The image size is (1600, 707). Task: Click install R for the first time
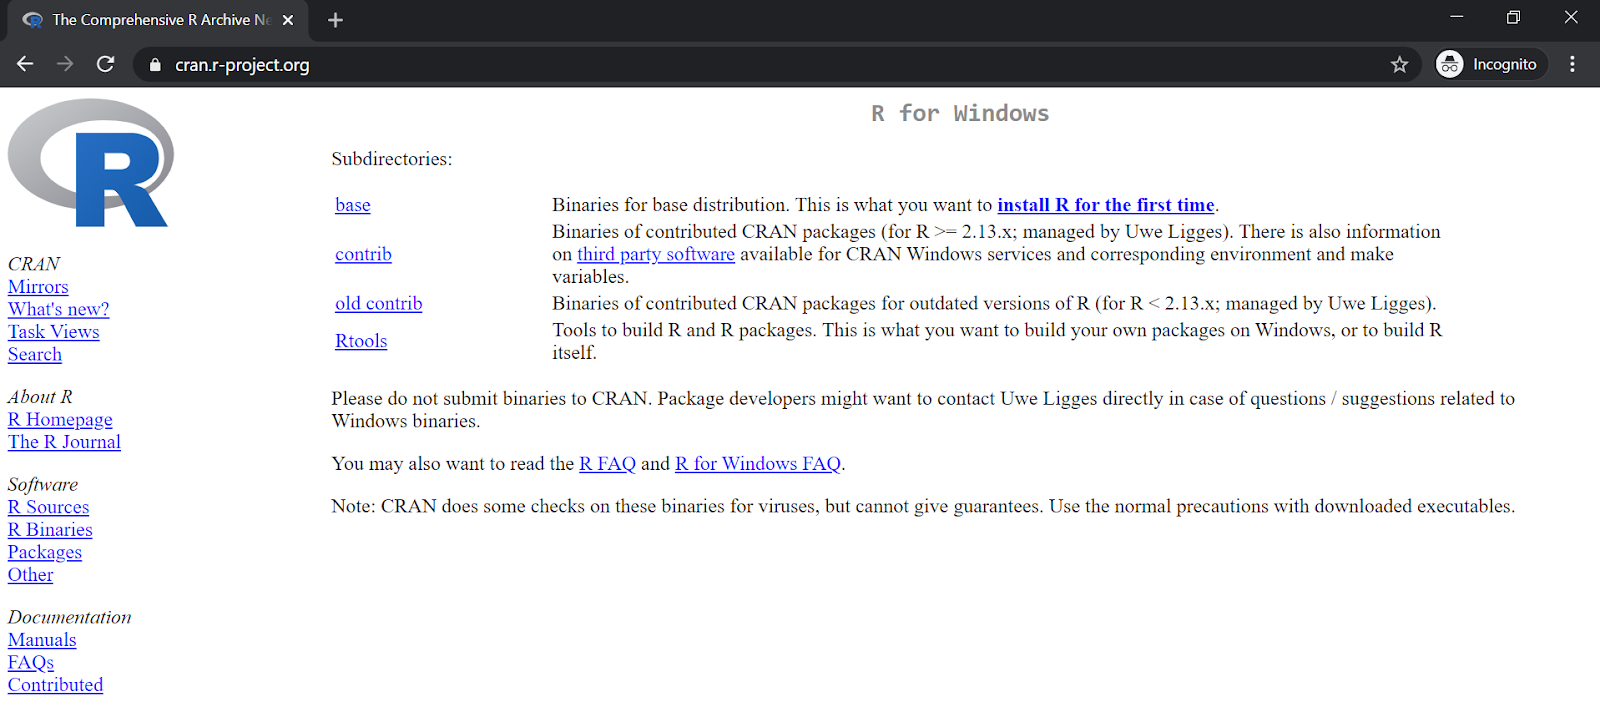(1106, 205)
